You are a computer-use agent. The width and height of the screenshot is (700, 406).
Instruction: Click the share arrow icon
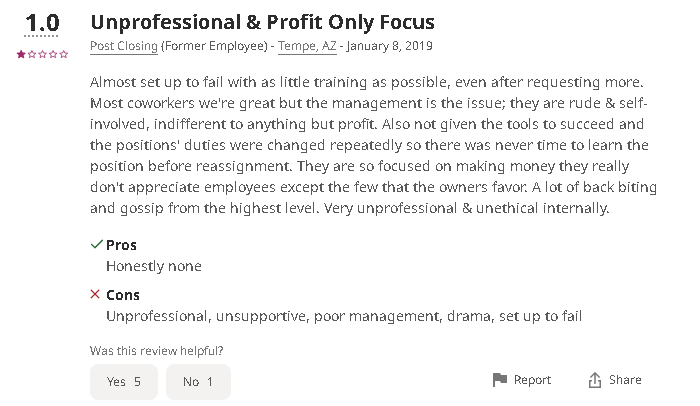coord(595,380)
